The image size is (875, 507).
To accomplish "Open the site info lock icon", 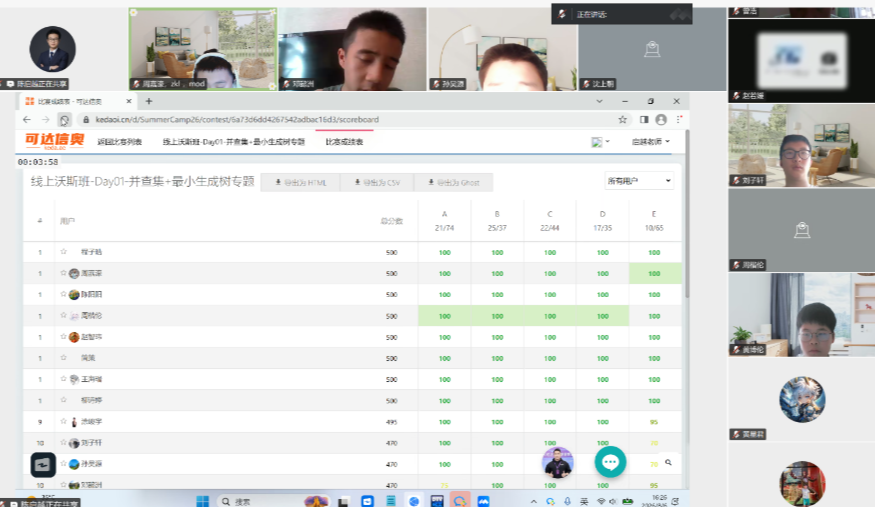I will [86, 119].
